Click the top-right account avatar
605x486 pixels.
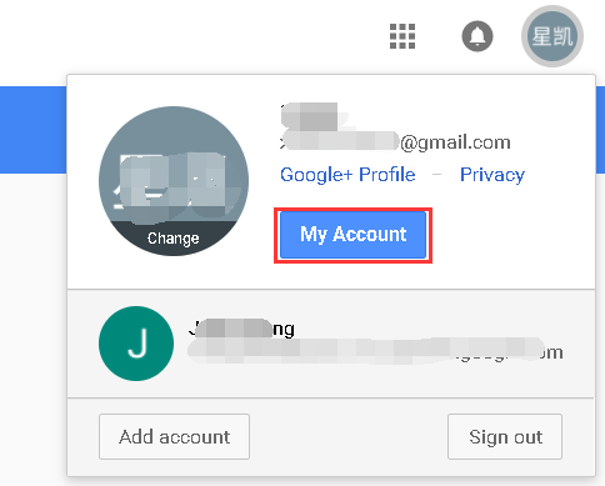pos(553,37)
